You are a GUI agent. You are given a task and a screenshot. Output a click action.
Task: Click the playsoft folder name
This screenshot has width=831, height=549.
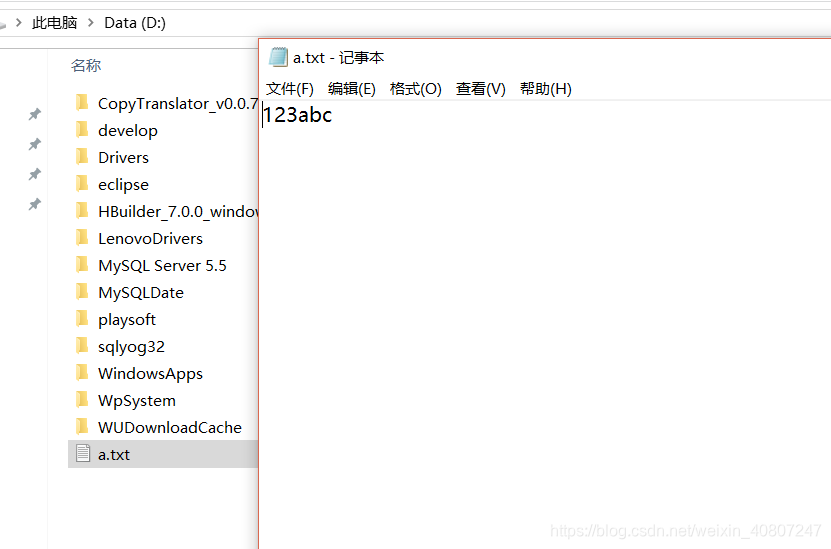127,320
